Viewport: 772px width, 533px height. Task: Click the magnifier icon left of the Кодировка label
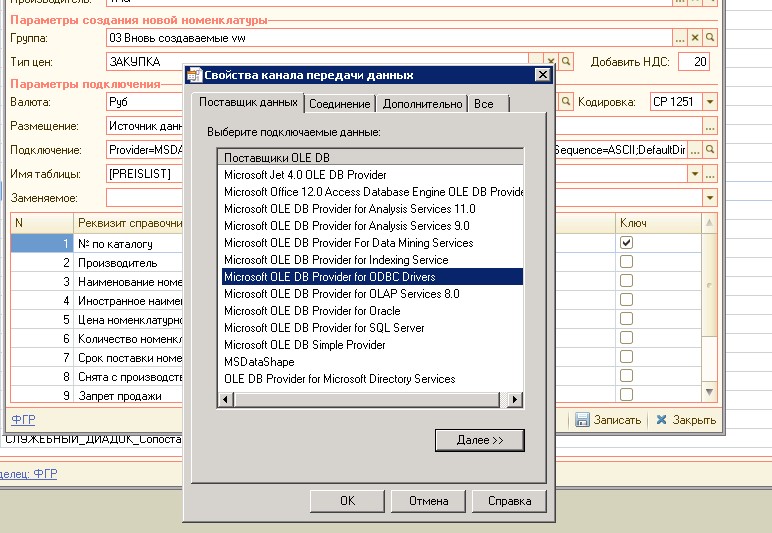tap(566, 101)
